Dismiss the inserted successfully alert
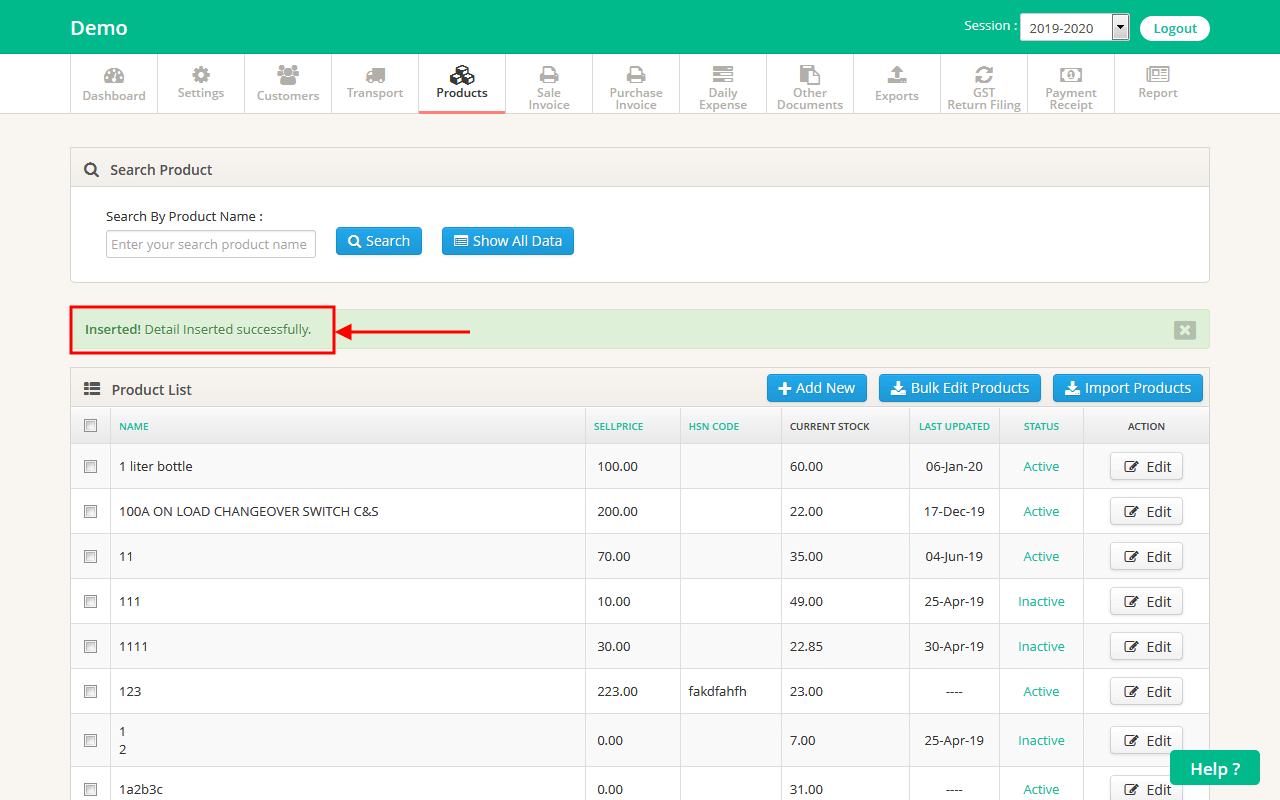Viewport: 1280px width, 800px height. click(1184, 330)
